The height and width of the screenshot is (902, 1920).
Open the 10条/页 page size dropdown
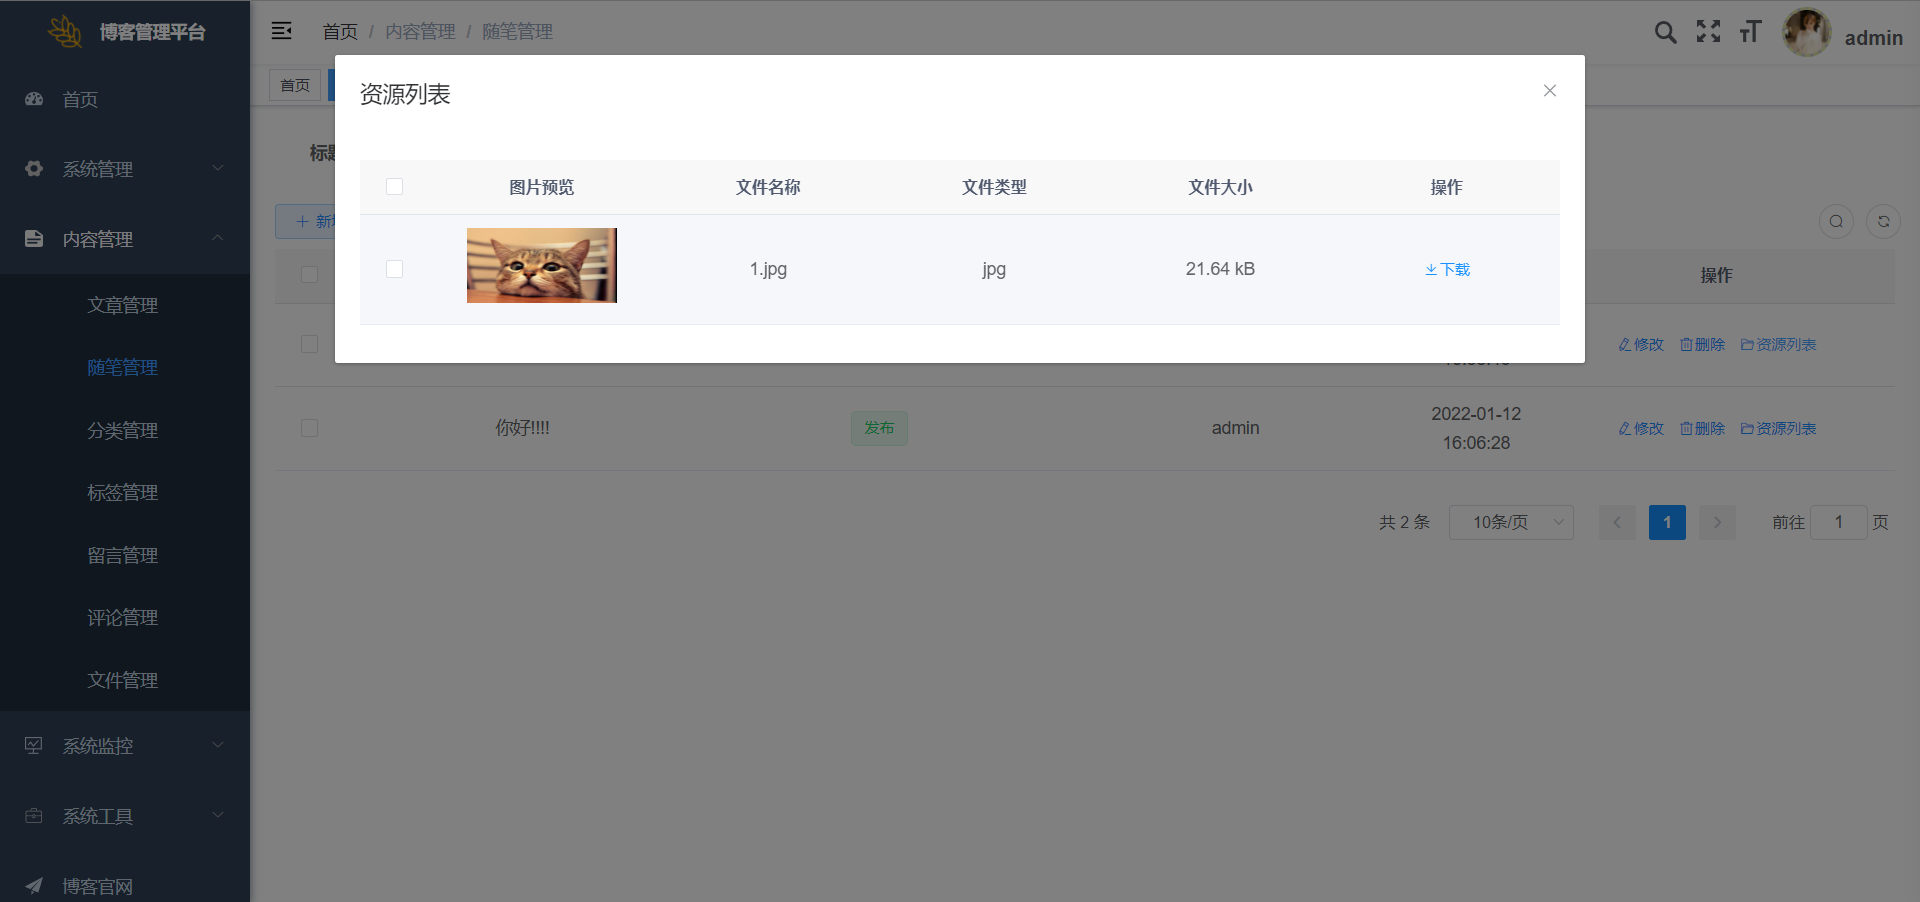click(1510, 522)
